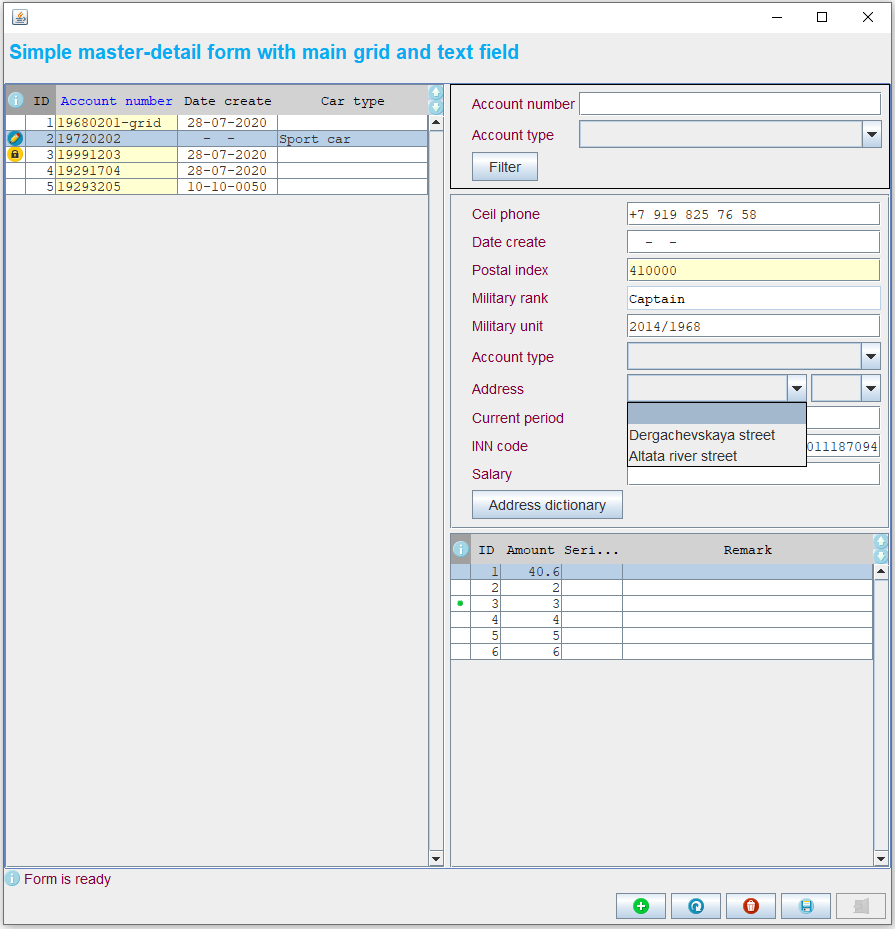Select the blank highlighted entry in address list
Image resolution: width=895 pixels, height=929 pixels.
coord(717,414)
